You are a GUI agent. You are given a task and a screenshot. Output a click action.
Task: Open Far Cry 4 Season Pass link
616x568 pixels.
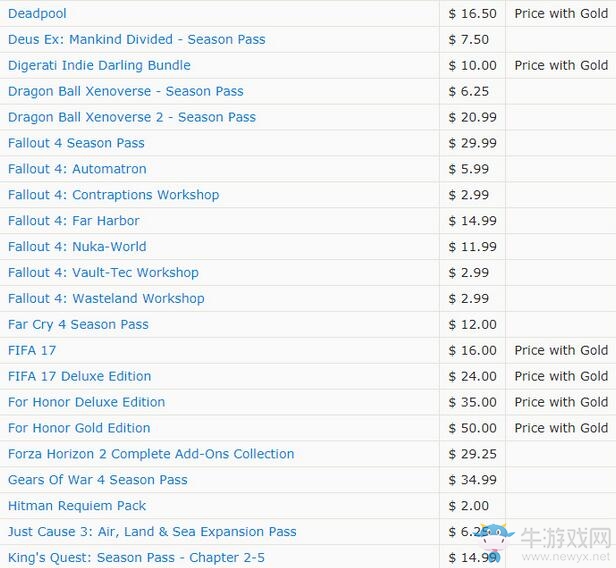tap(79, 325)
